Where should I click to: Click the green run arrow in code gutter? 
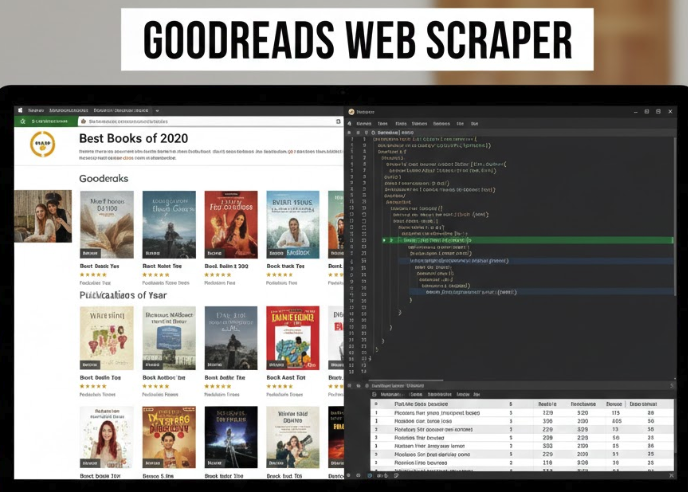(x=384, y=241)
